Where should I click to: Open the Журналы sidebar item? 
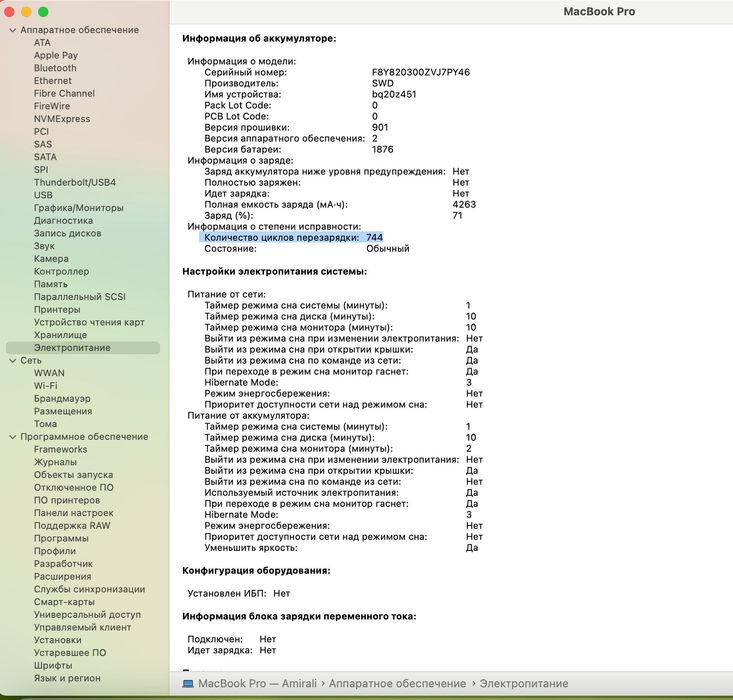[55, 462]
